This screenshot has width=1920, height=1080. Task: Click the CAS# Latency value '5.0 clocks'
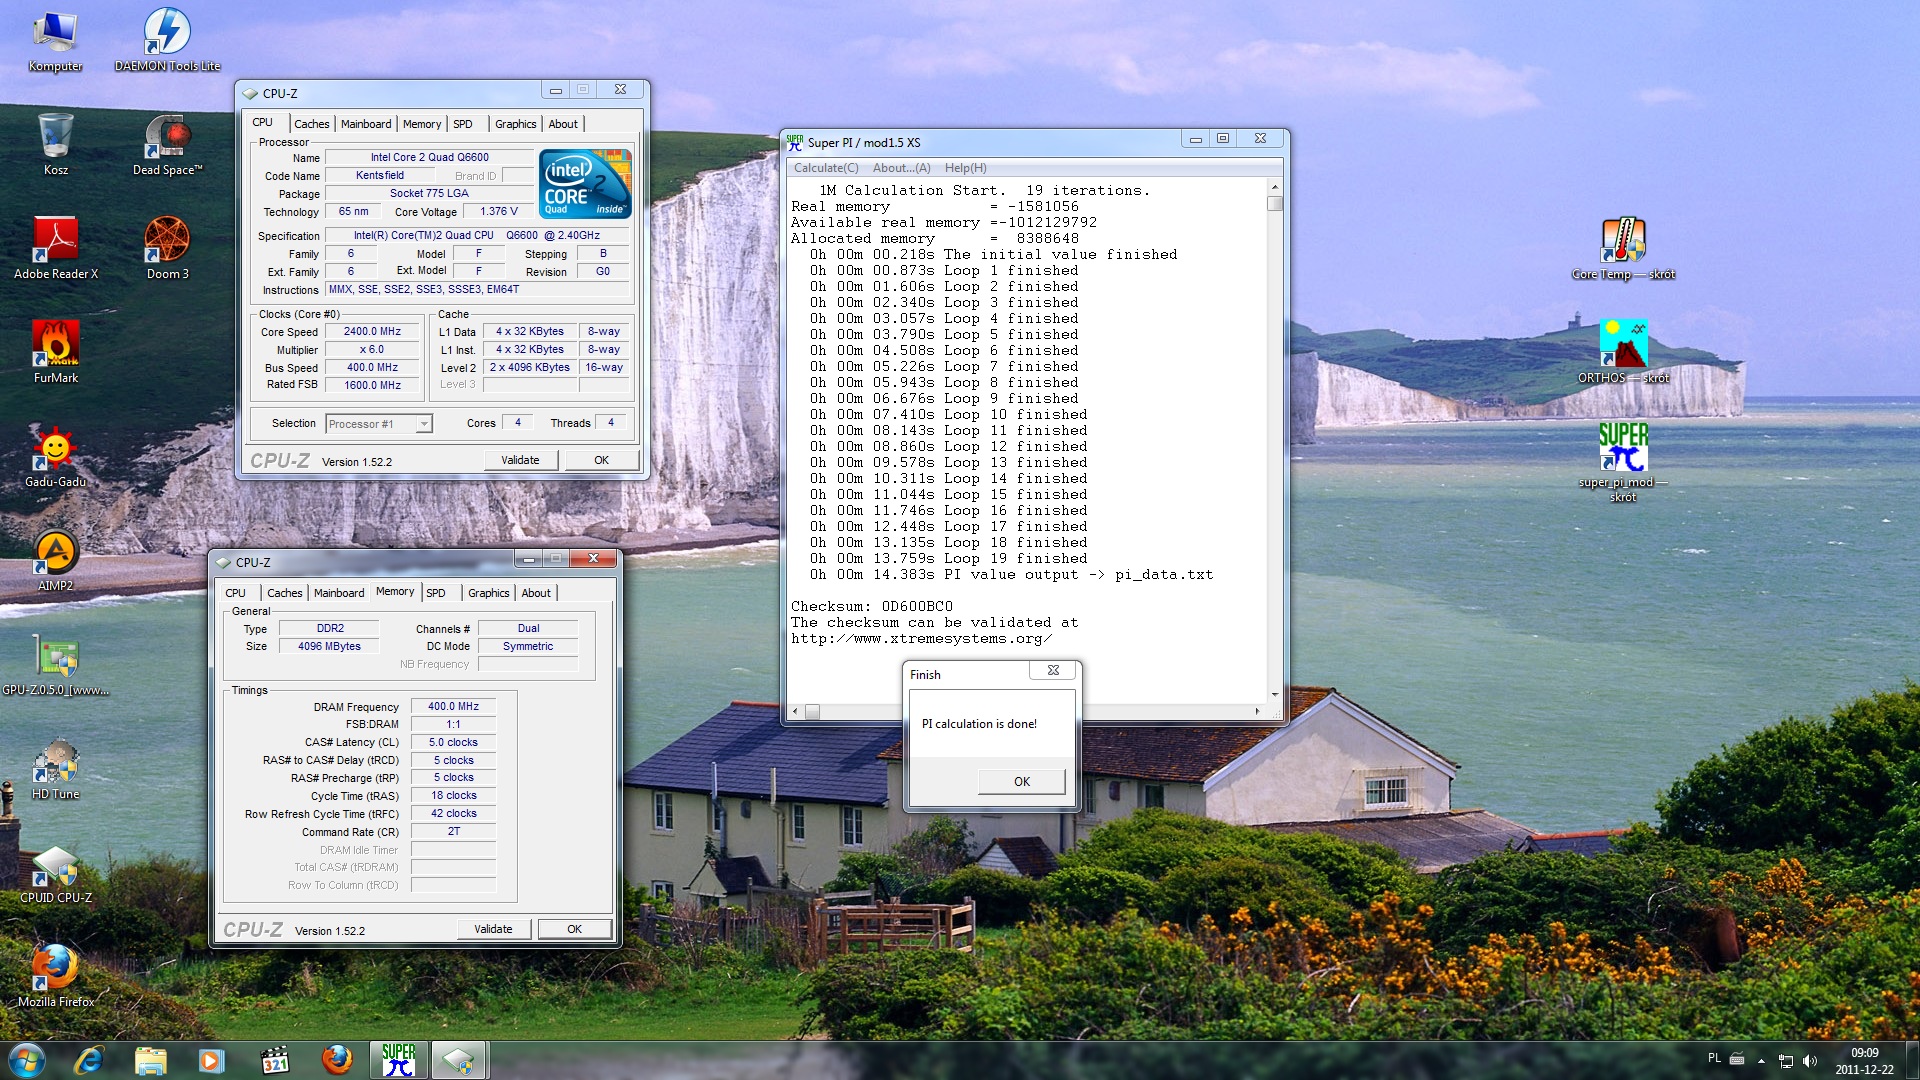(x=453, y=742)
